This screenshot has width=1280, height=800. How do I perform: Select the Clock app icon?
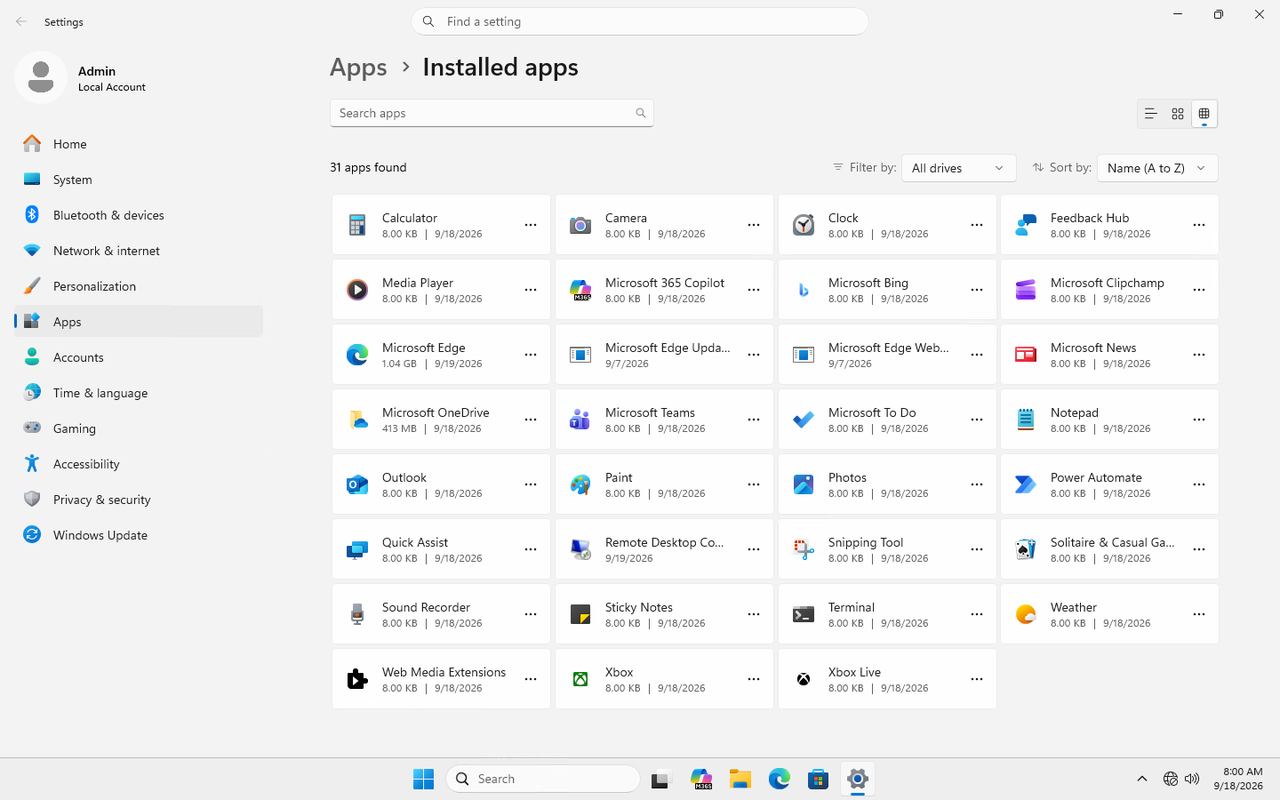pos(803,225)
